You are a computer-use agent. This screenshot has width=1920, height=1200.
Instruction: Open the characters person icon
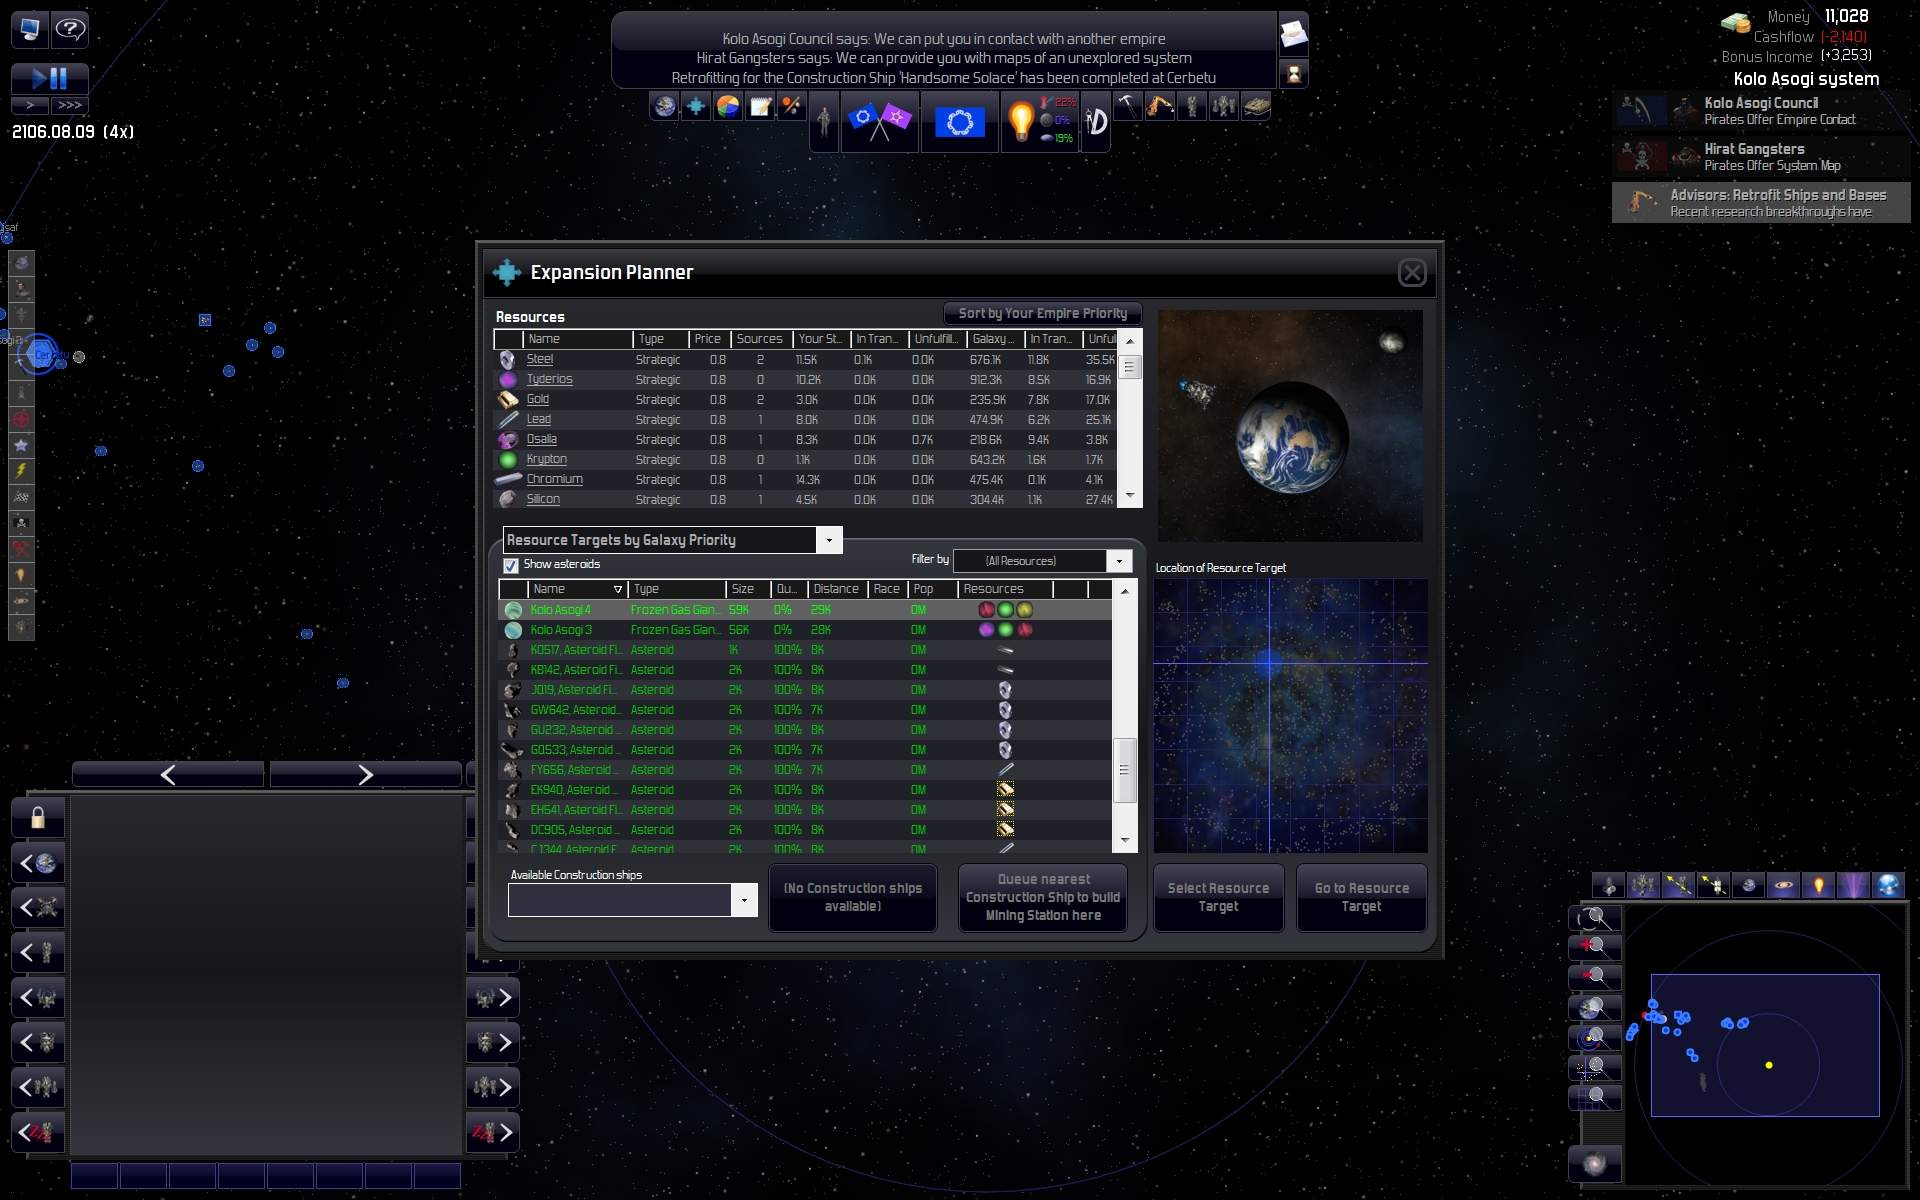824,122
